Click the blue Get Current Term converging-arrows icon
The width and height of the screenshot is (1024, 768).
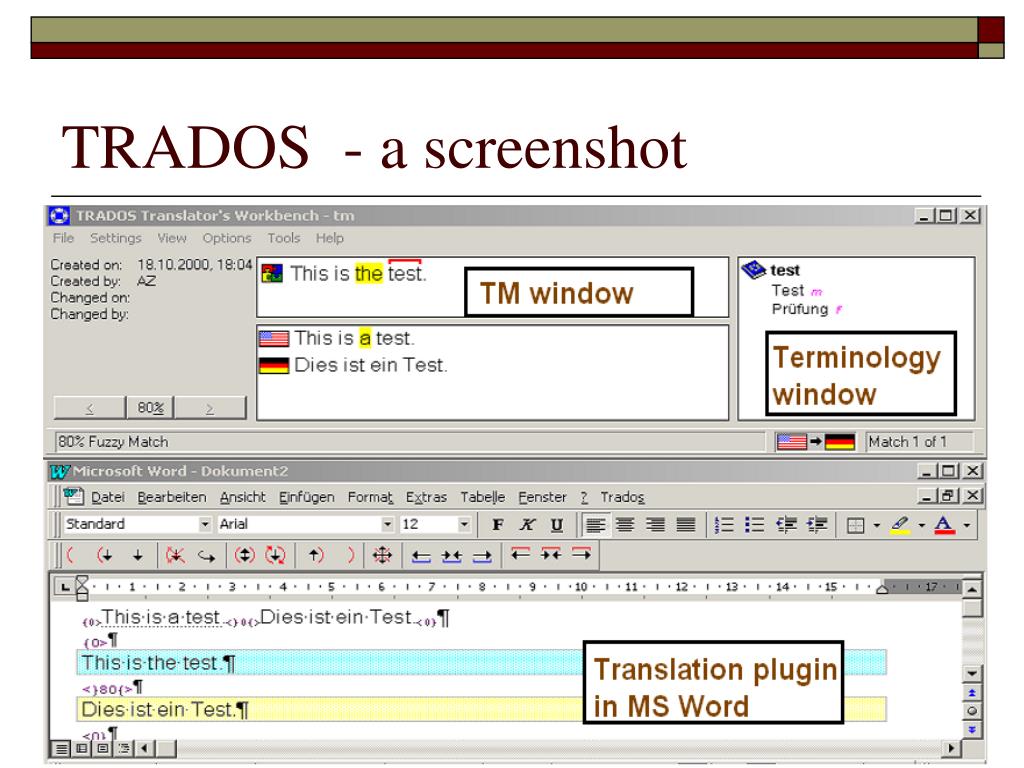tap(451, 556)
